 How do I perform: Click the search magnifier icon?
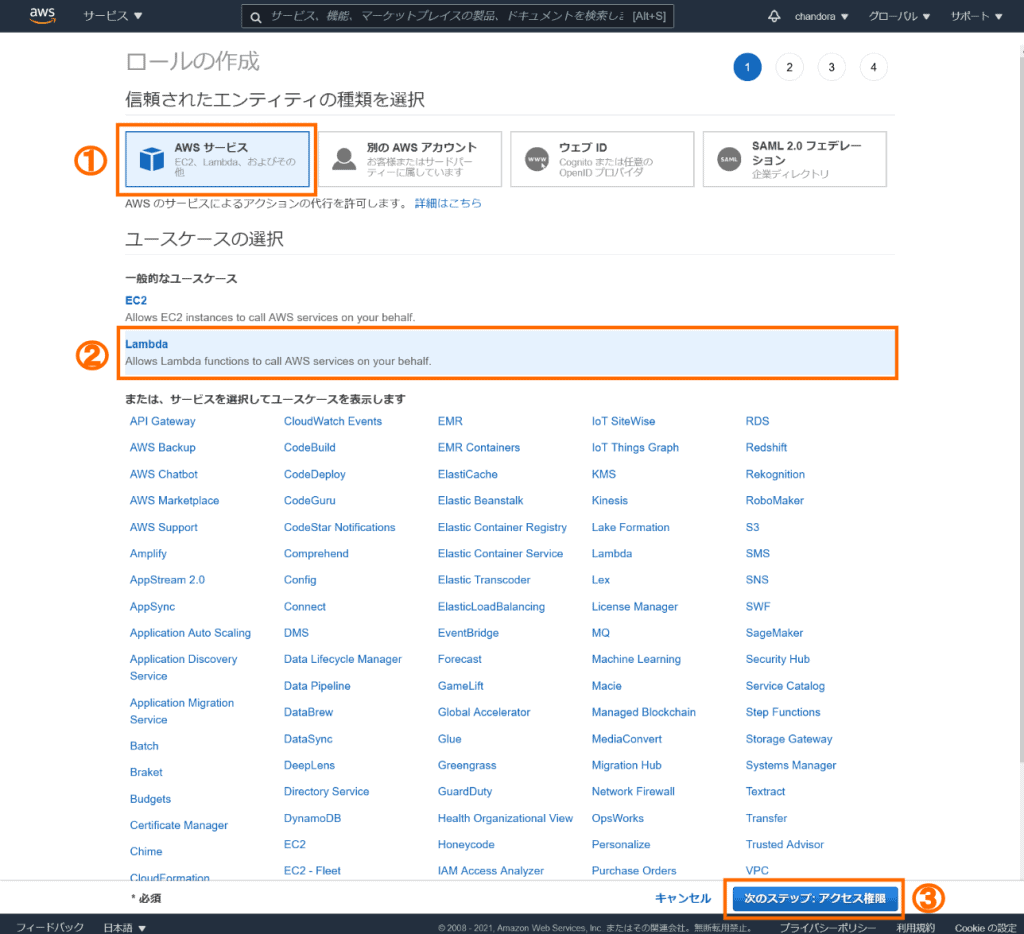256,17
